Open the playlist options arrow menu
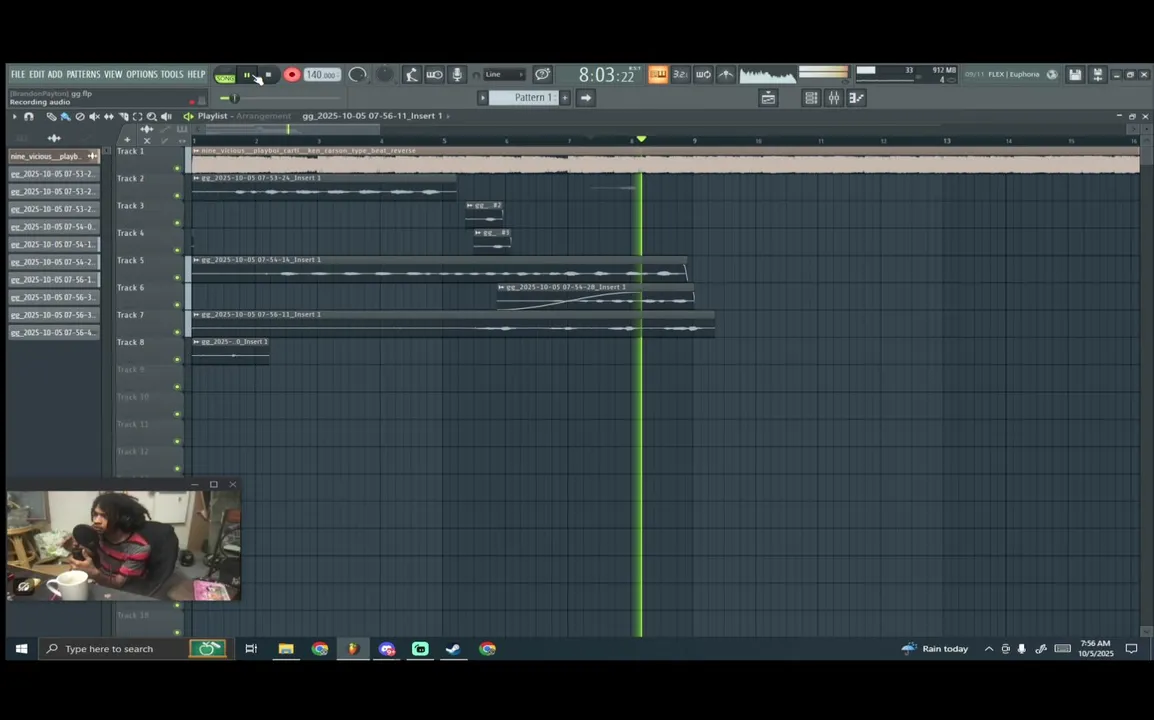1154x720 pixels. (14, 116)
